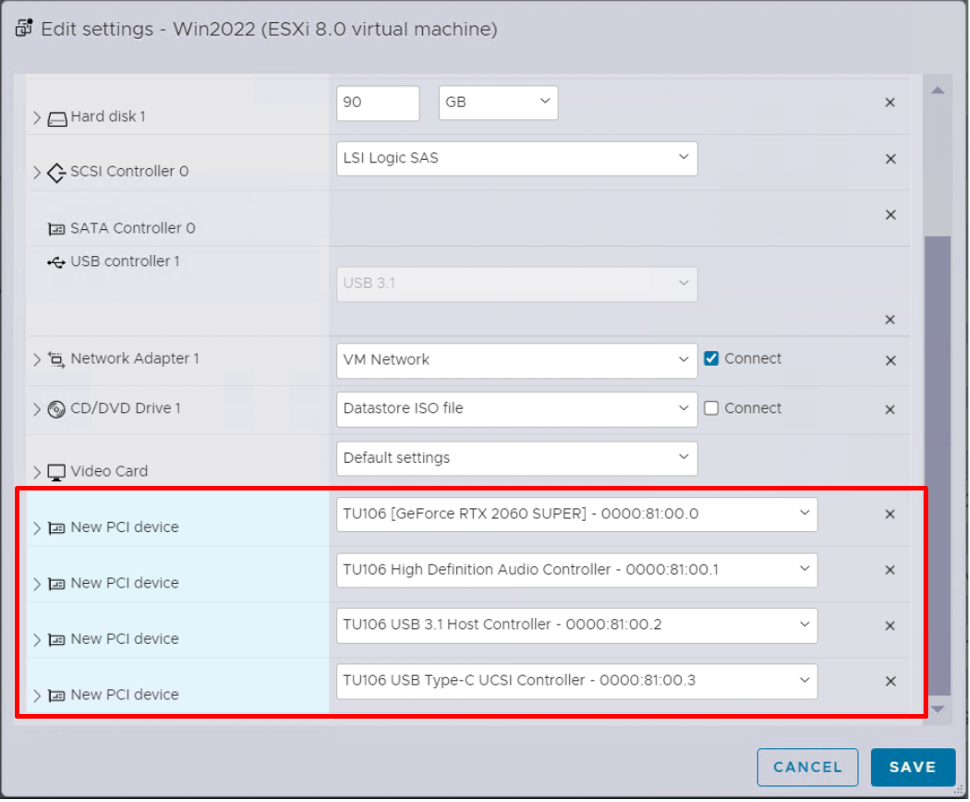Remove SATA Controller 0 with X icon
Viewport: 970px width, 802px height.
[889, 215]
